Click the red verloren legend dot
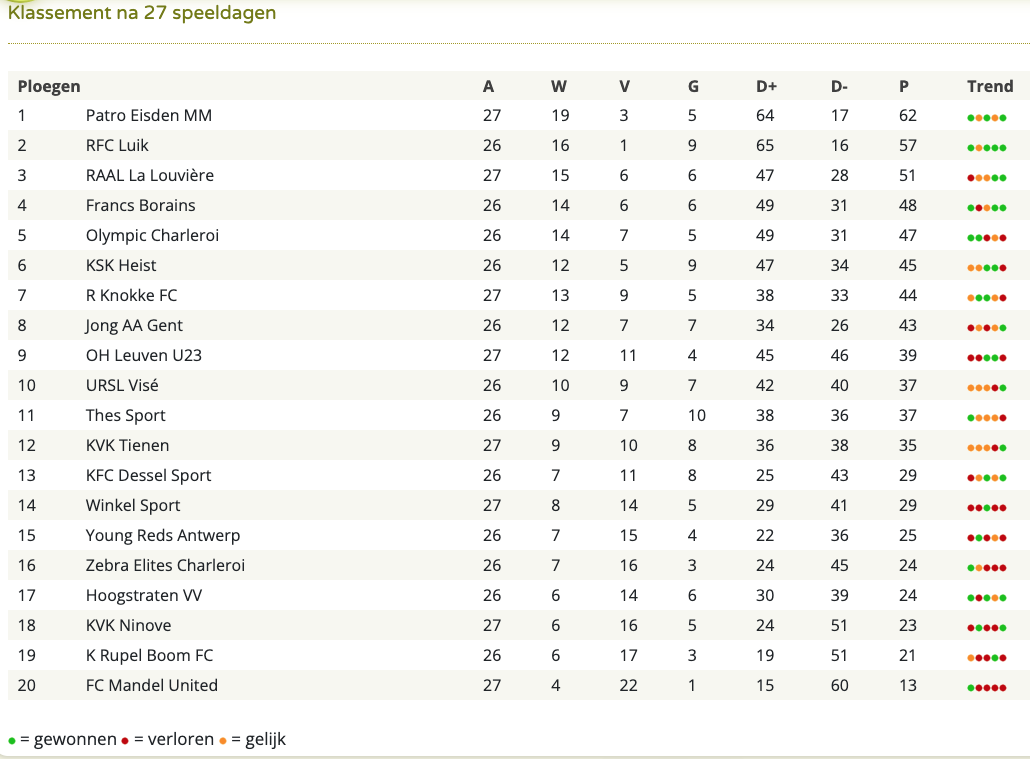 coord(125,741)
